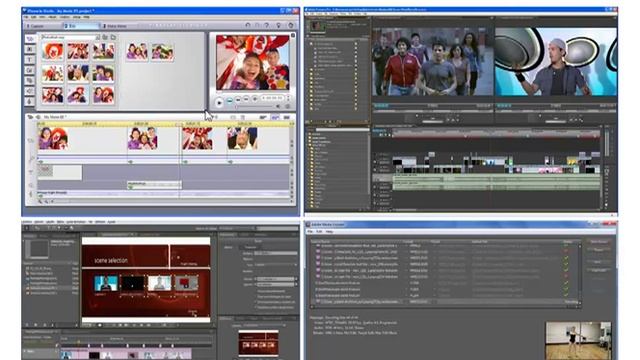
Task: Select the third timeline clip with red stripes
Action: (x=197, y=138)
